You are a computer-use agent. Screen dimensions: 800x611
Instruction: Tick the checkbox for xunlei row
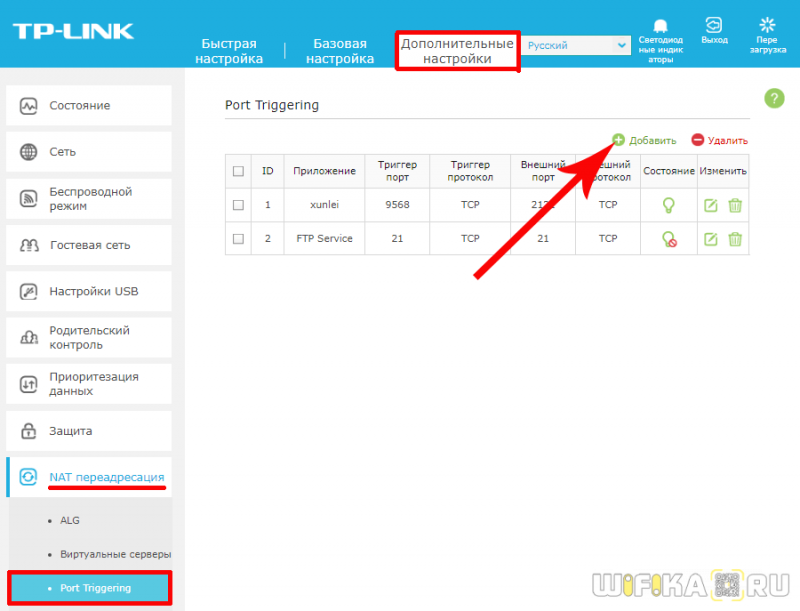[238, 205]
